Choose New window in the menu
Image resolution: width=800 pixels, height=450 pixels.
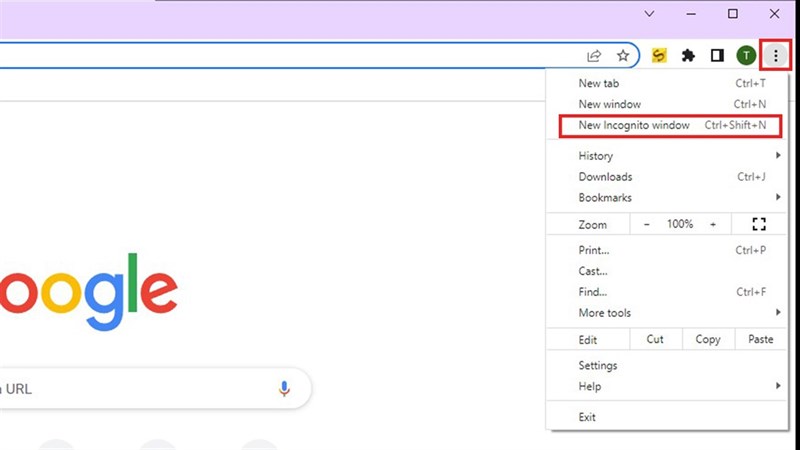point(667,104)
